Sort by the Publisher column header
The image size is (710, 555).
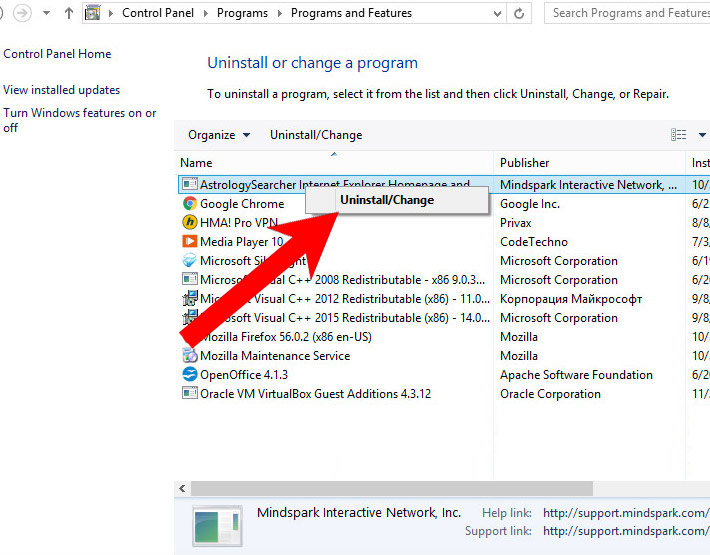(589, 163)
